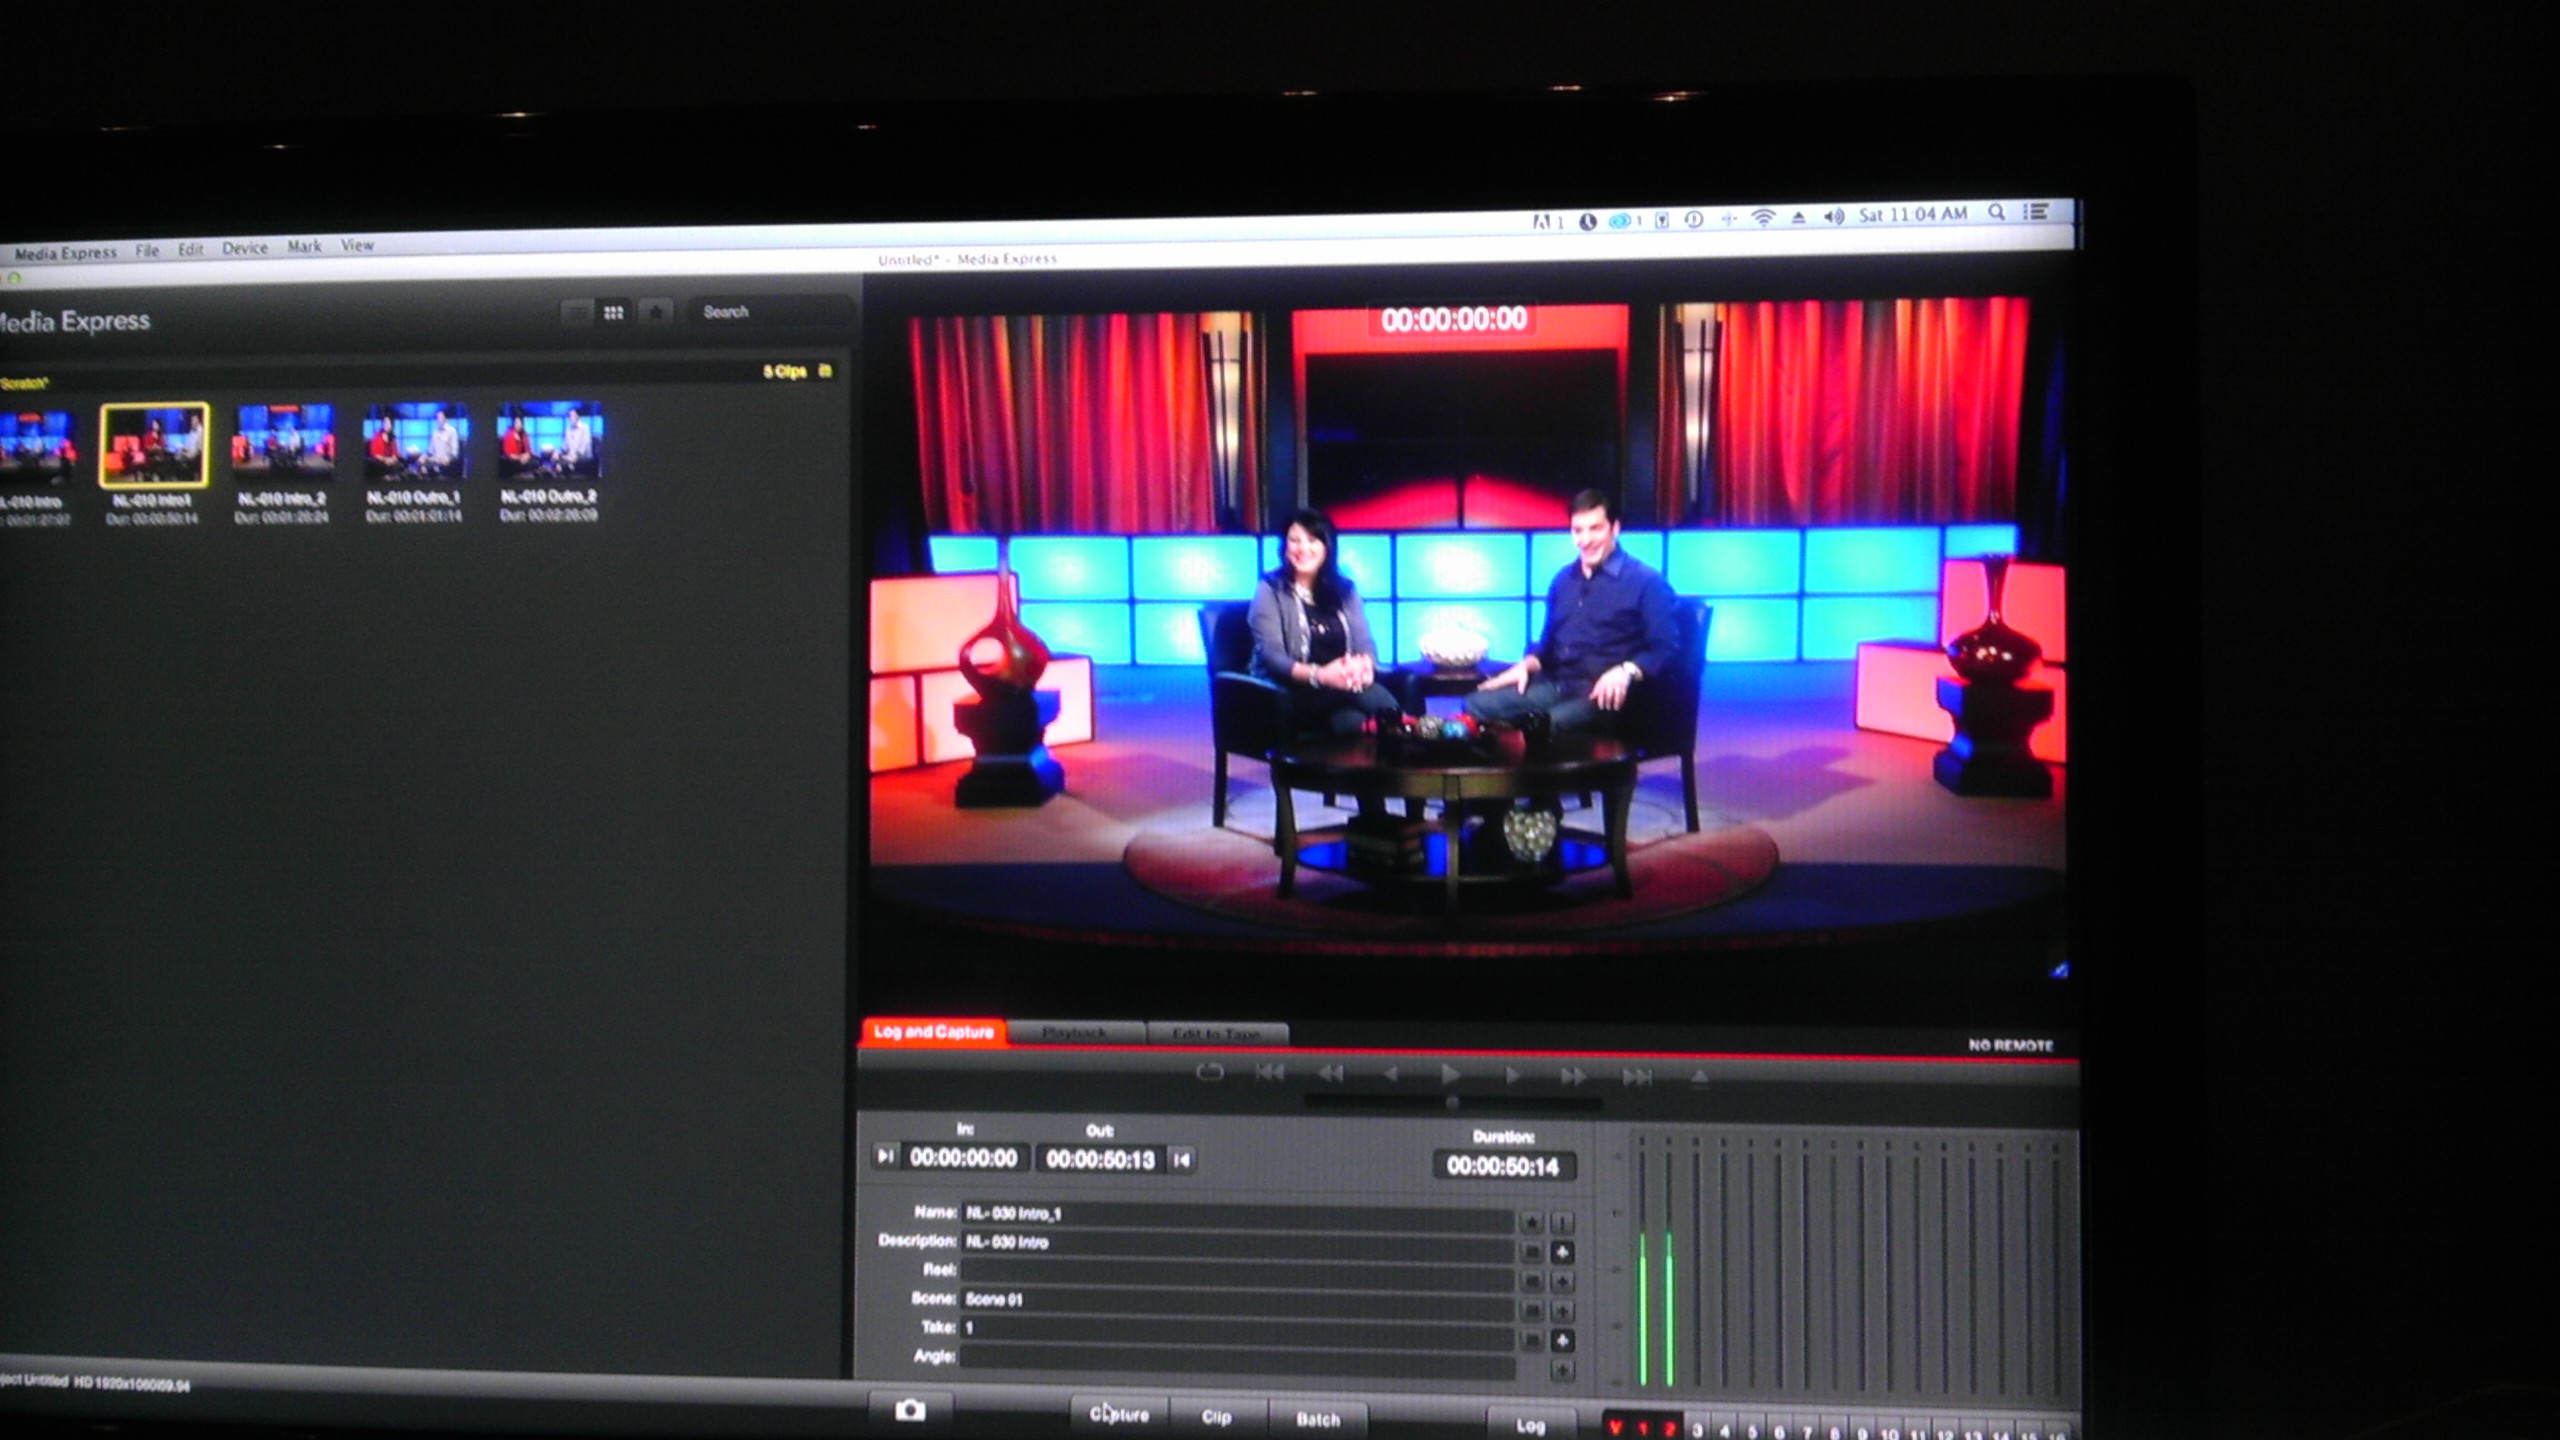Show favorites with the star icon
The height and width of the screenshot is (1440, 2560).
(656, 313)
